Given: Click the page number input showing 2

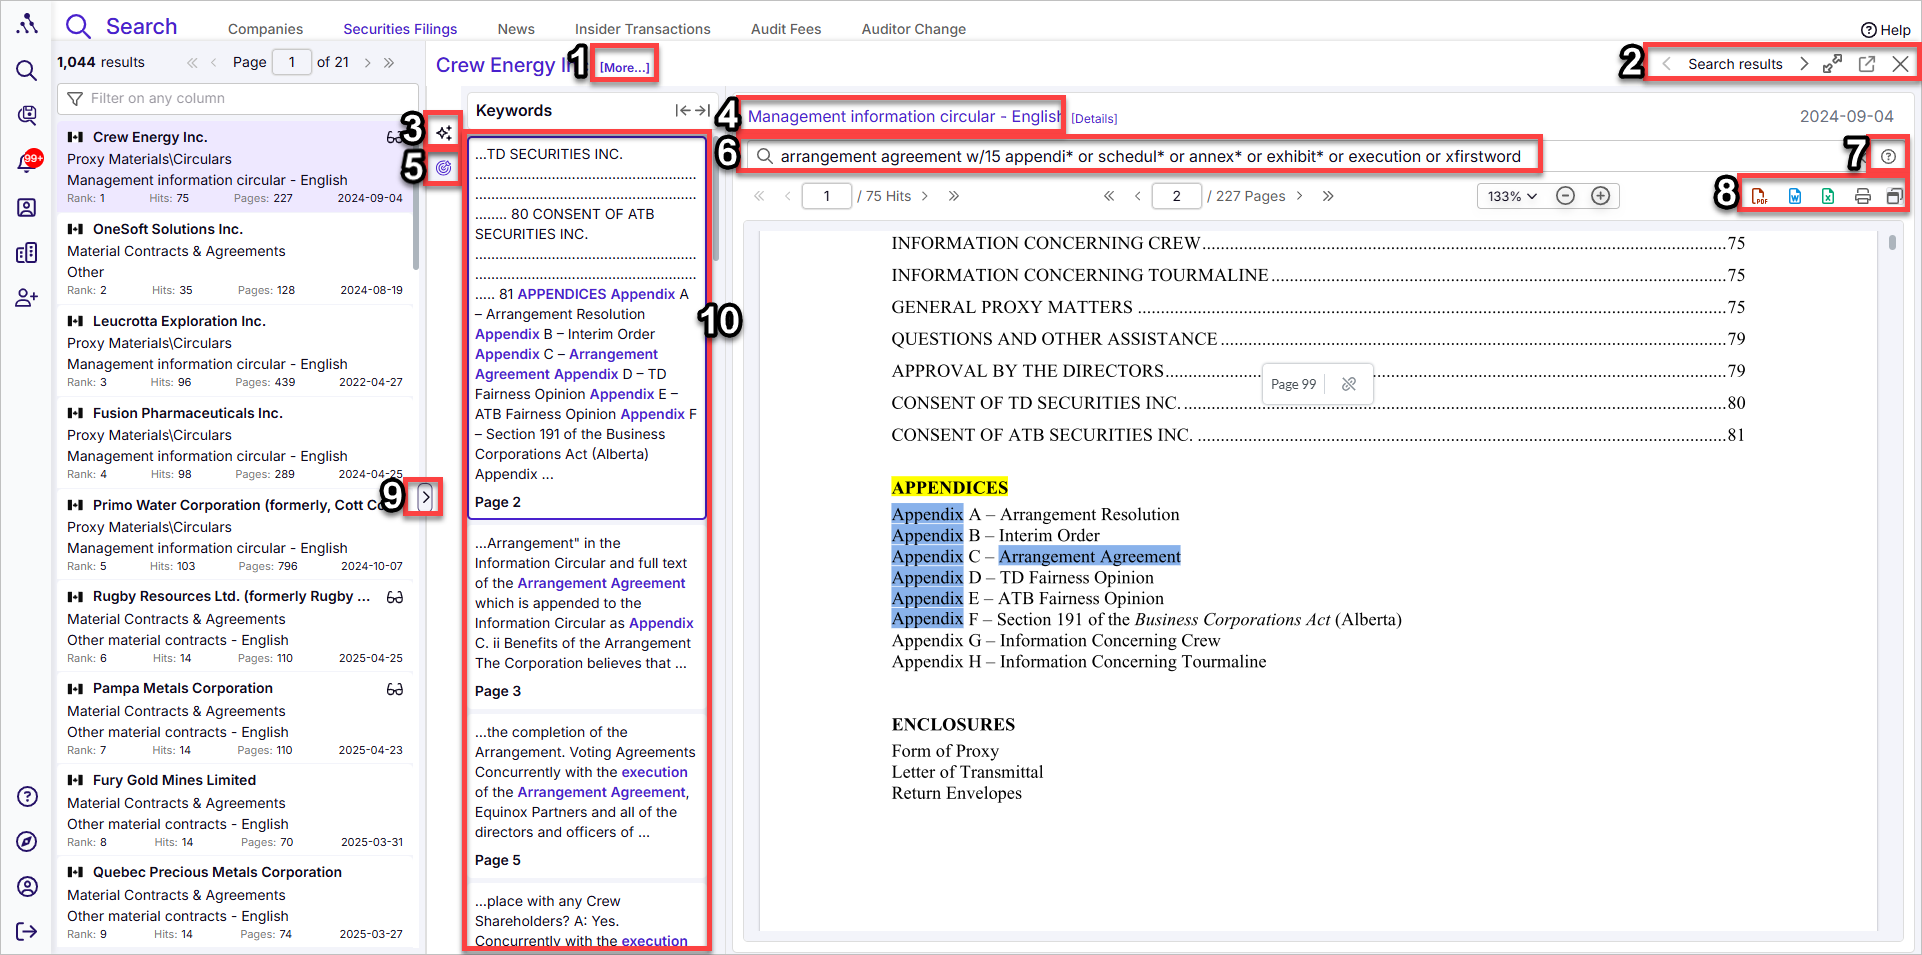Looking at the screenshot, I should pos(1176,196).
